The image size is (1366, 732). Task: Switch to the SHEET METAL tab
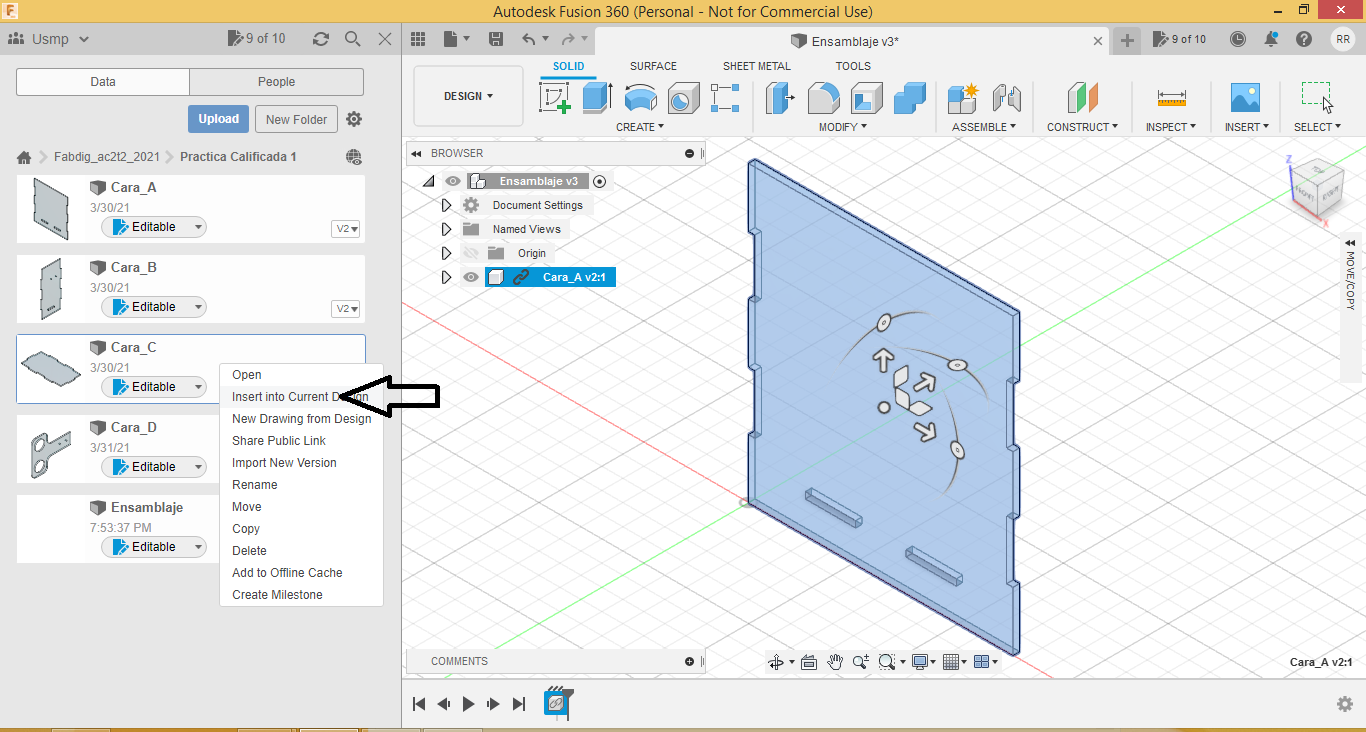tap(756, 66)
